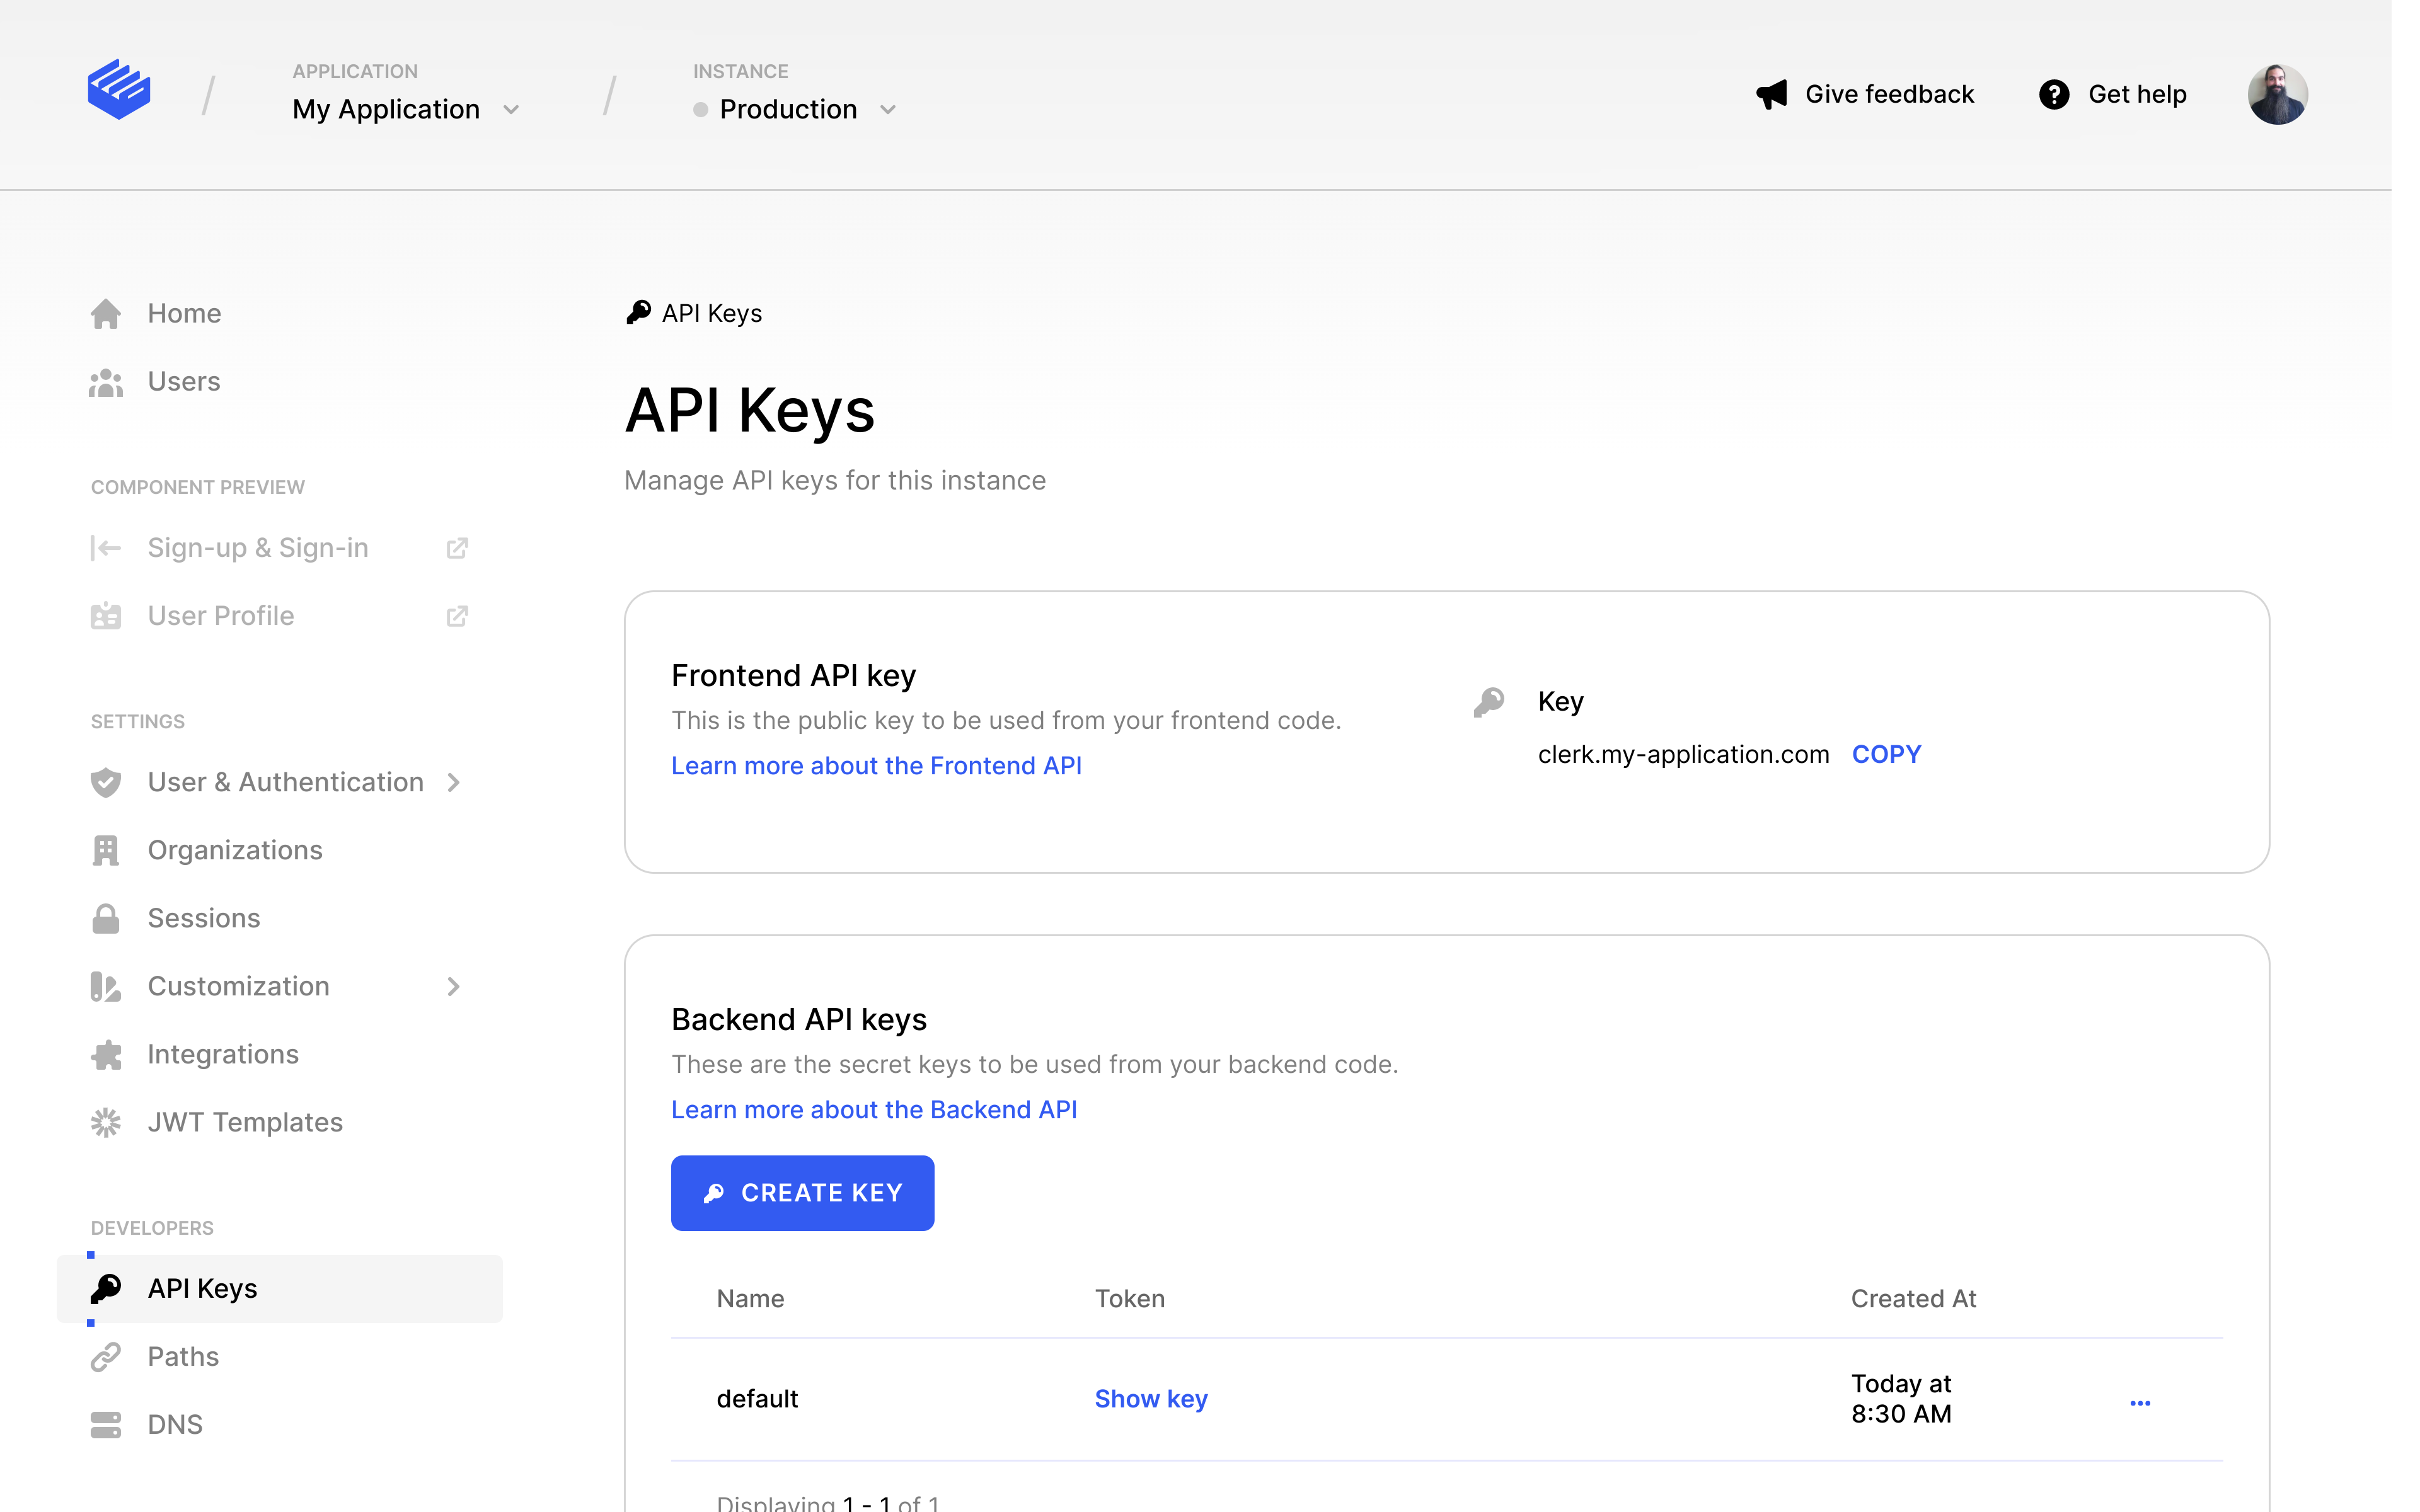Copy the frontend API key
The width and height of the screenshot is (2420, 1512).
[1886, 754]
